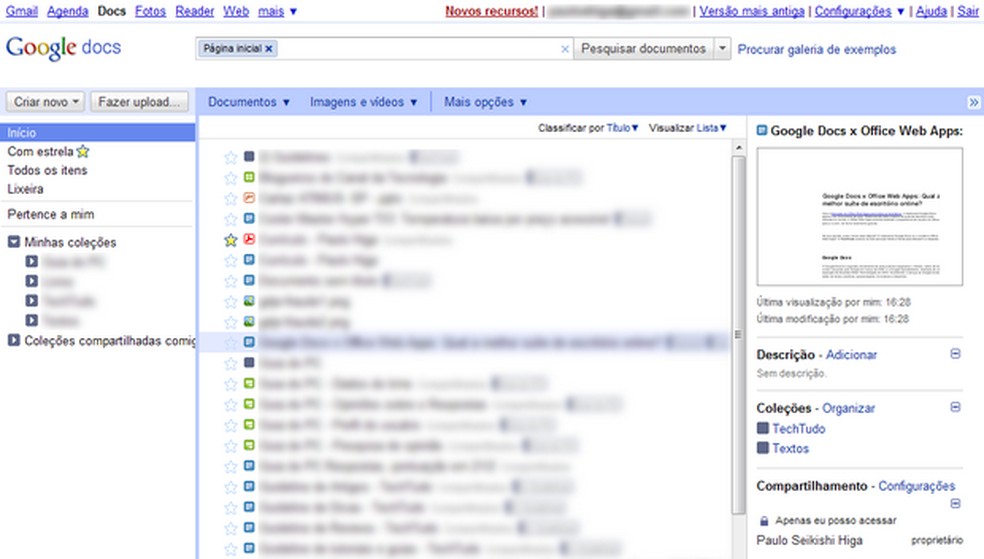This screenshot has width=984, height=559.
Task: Expand the first collection under Minhas coleções
Action: coord(31,262)
